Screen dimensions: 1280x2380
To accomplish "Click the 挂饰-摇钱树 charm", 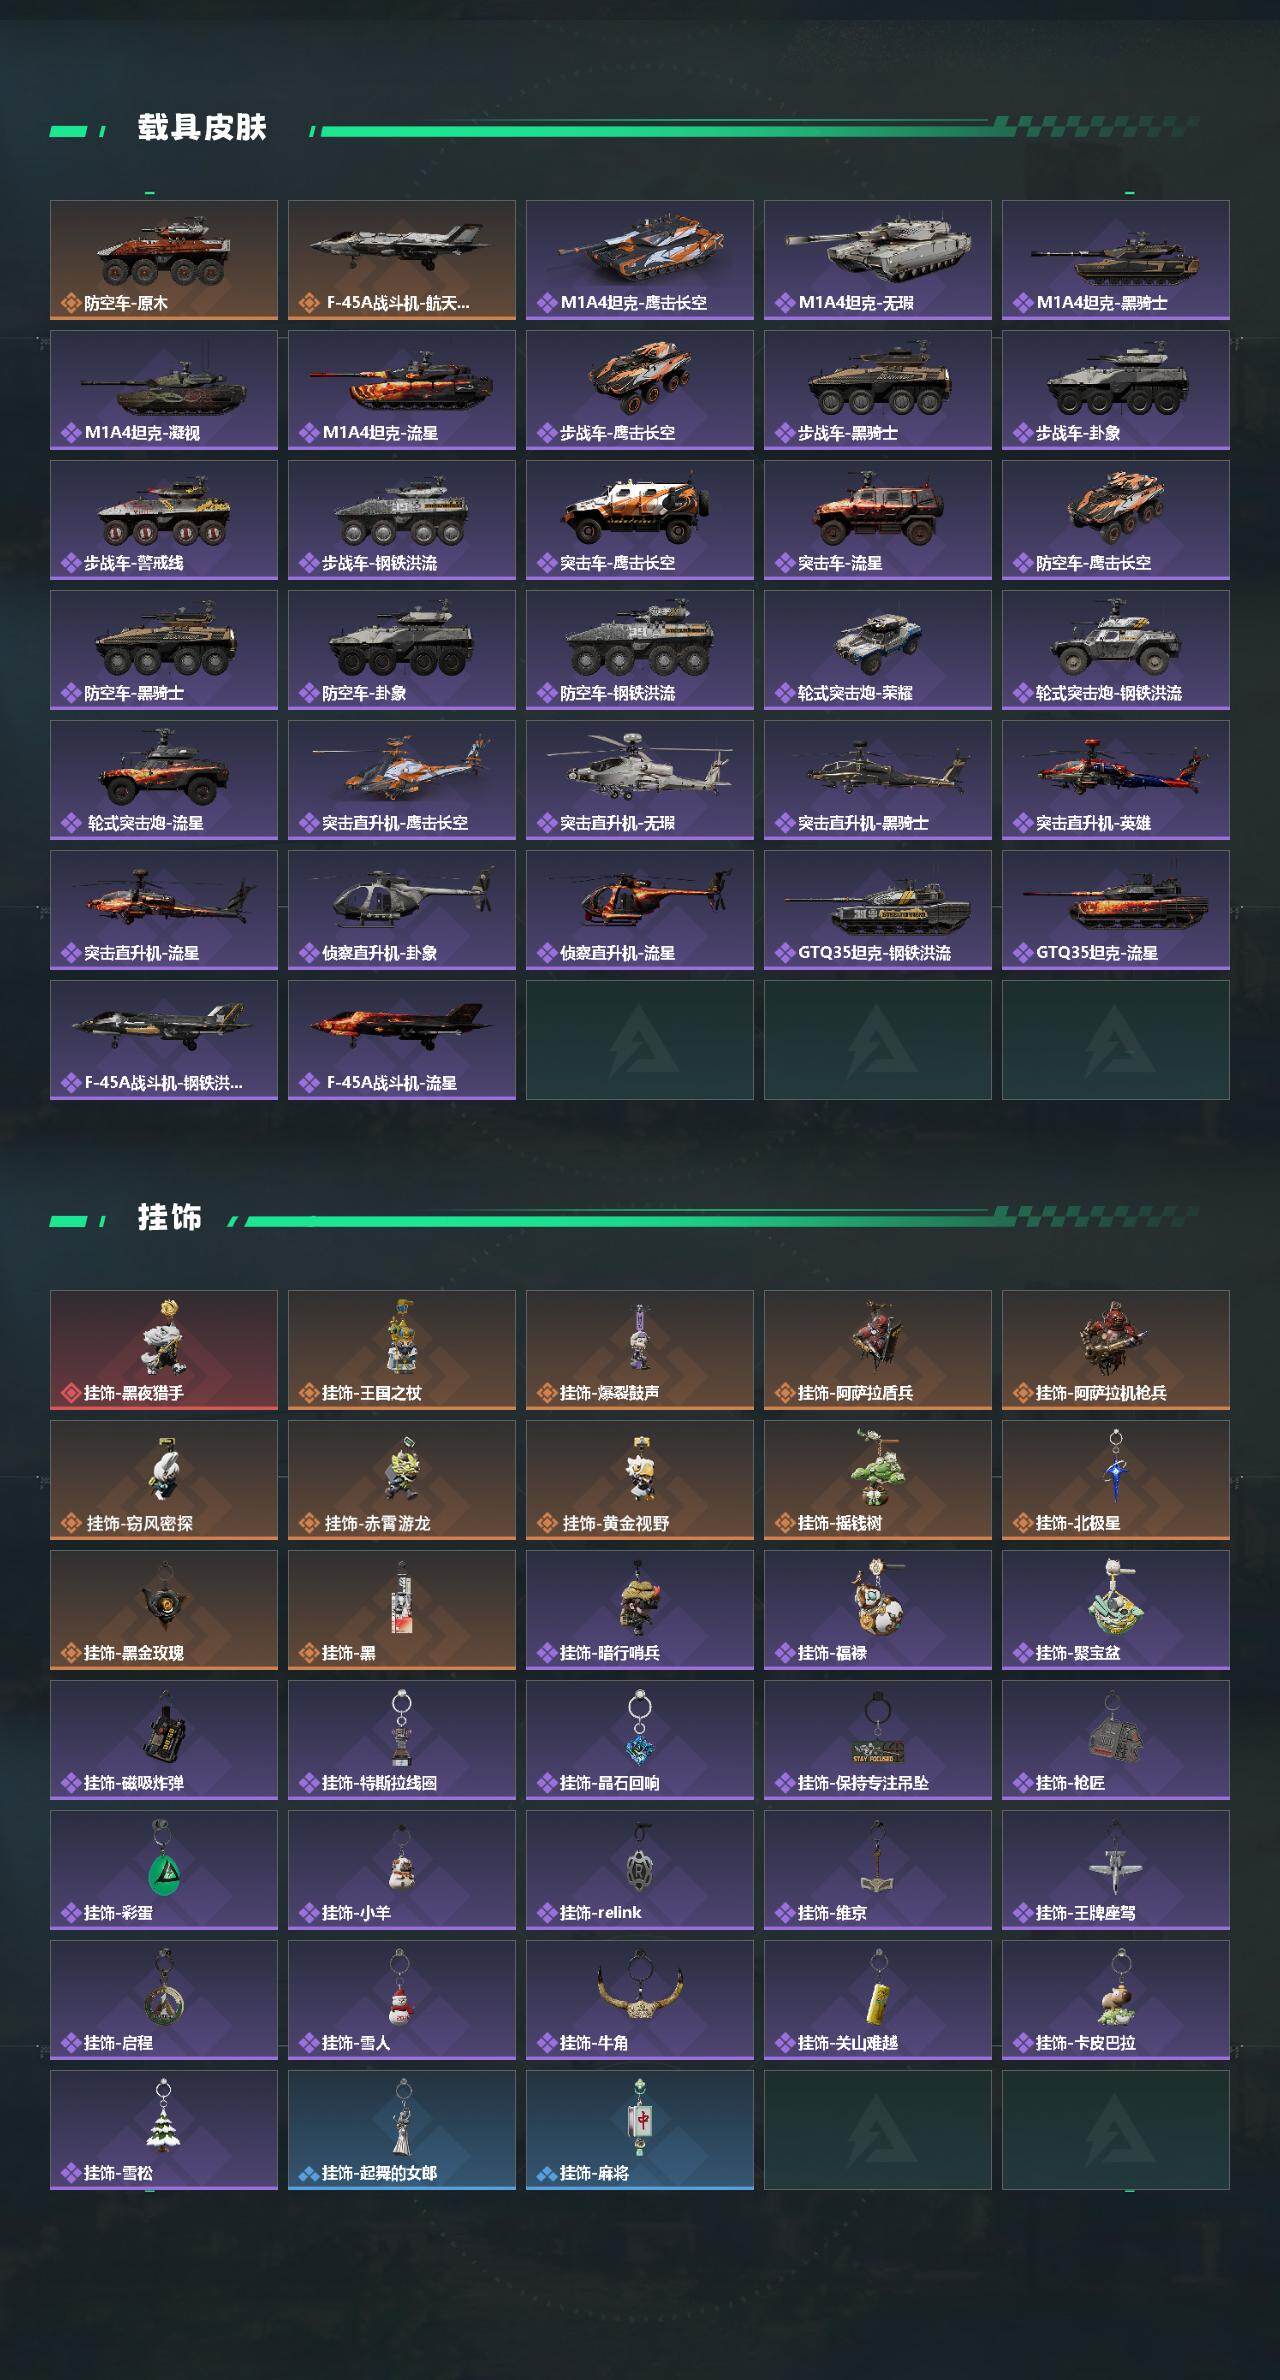I will [878, 1480].
